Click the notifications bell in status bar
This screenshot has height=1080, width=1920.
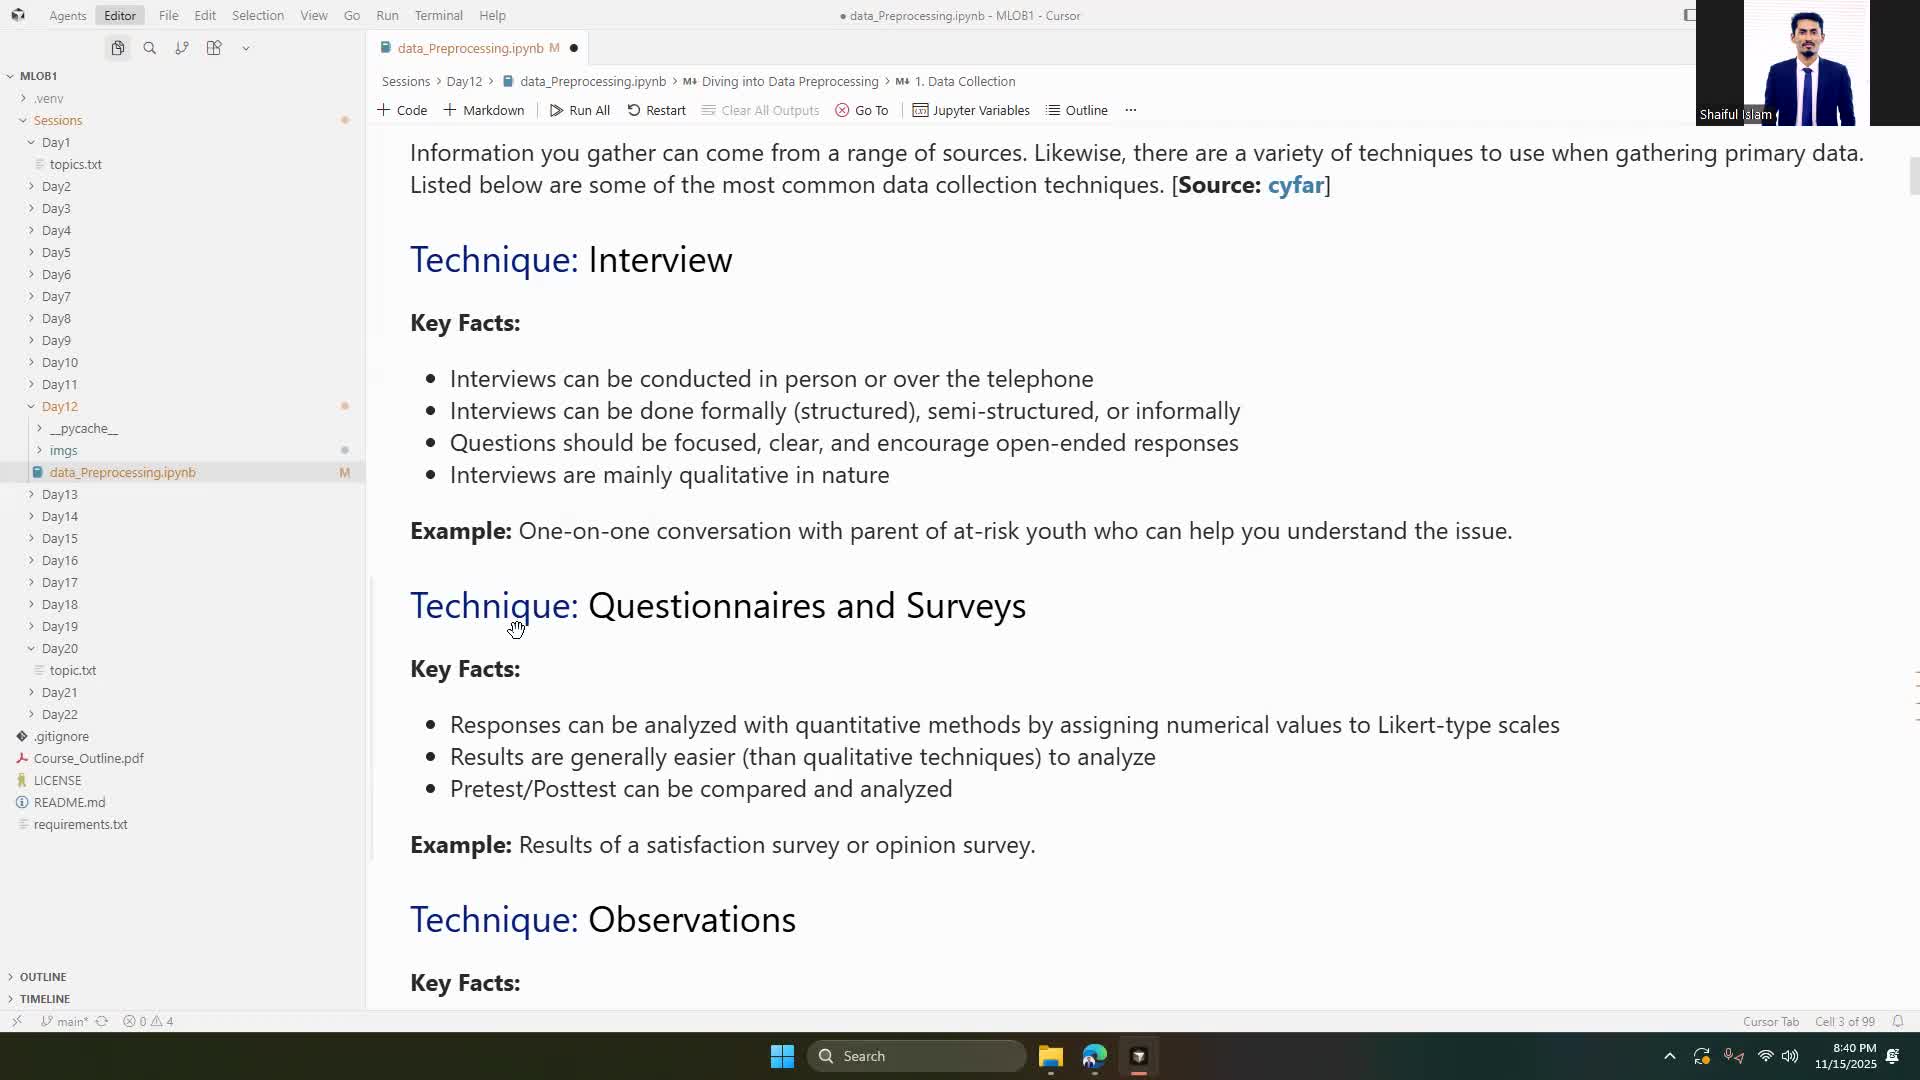click(x=1897, y=1021)
